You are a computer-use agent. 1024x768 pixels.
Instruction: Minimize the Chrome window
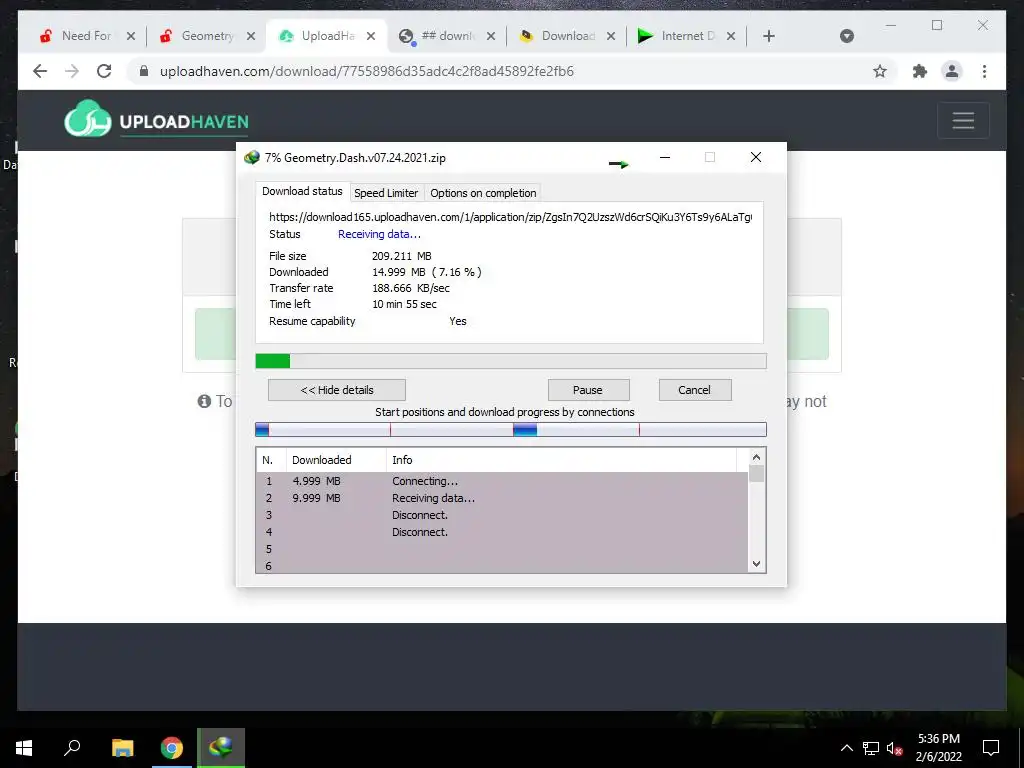pos(891,25)
